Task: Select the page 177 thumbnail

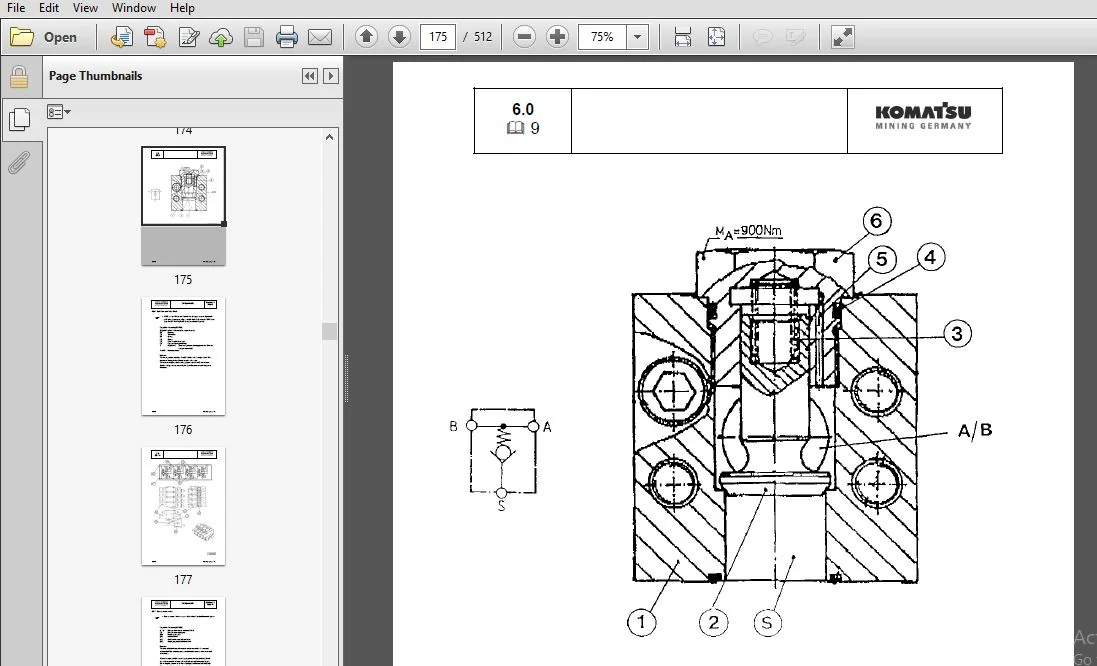Action: 183,506
